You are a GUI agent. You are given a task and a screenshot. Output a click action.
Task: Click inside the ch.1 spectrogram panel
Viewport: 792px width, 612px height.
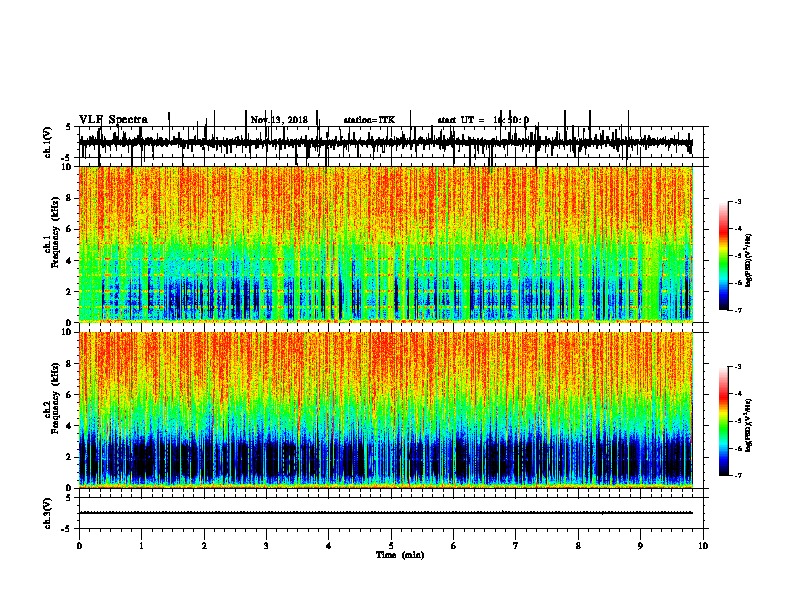pos(386,244)
